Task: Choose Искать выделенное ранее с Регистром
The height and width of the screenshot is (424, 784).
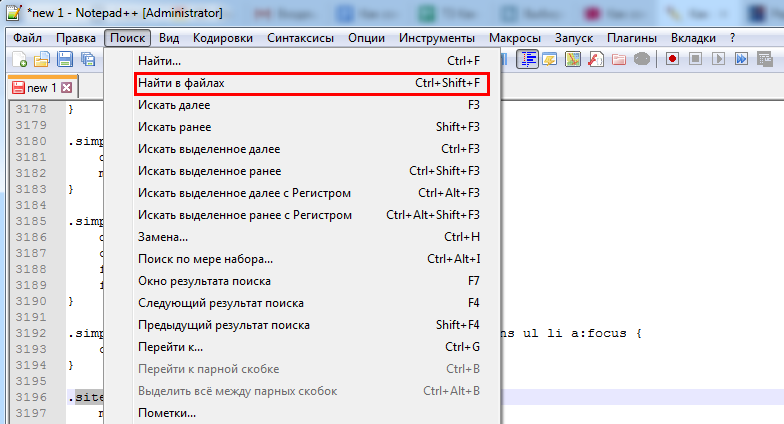Action: tap(302, 215)
